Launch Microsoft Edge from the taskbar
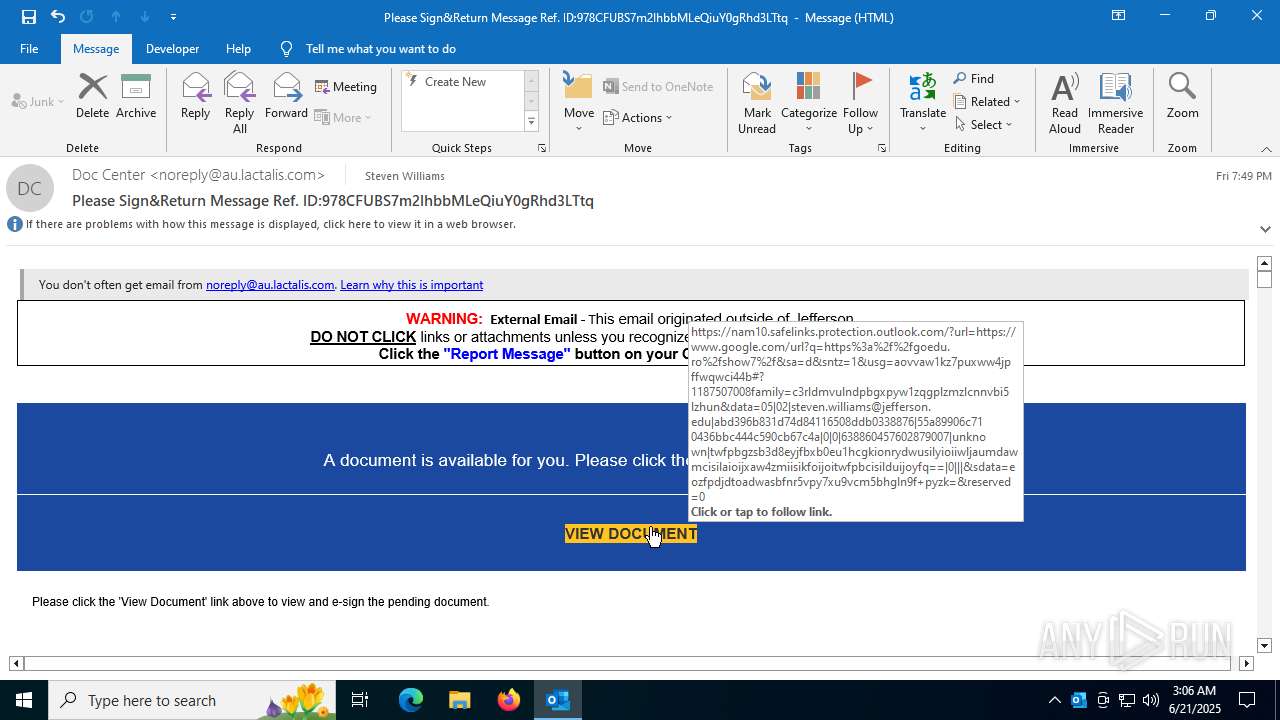Screen dimensions: 1280x720 [x=411, y=700]
